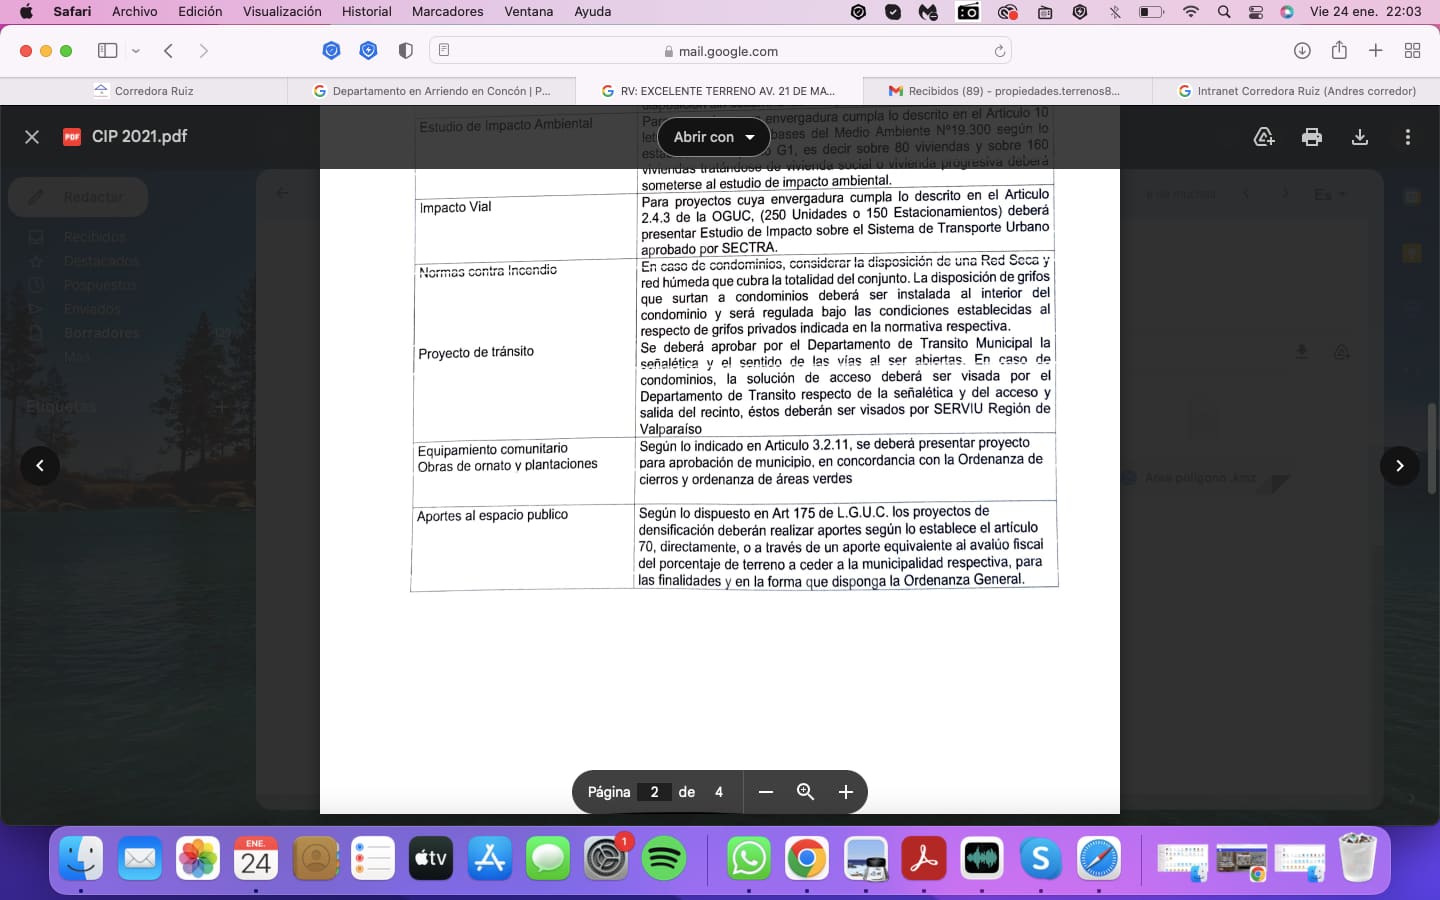
Task: Zoom in PDF with plus icon
Action: (845, 792)
